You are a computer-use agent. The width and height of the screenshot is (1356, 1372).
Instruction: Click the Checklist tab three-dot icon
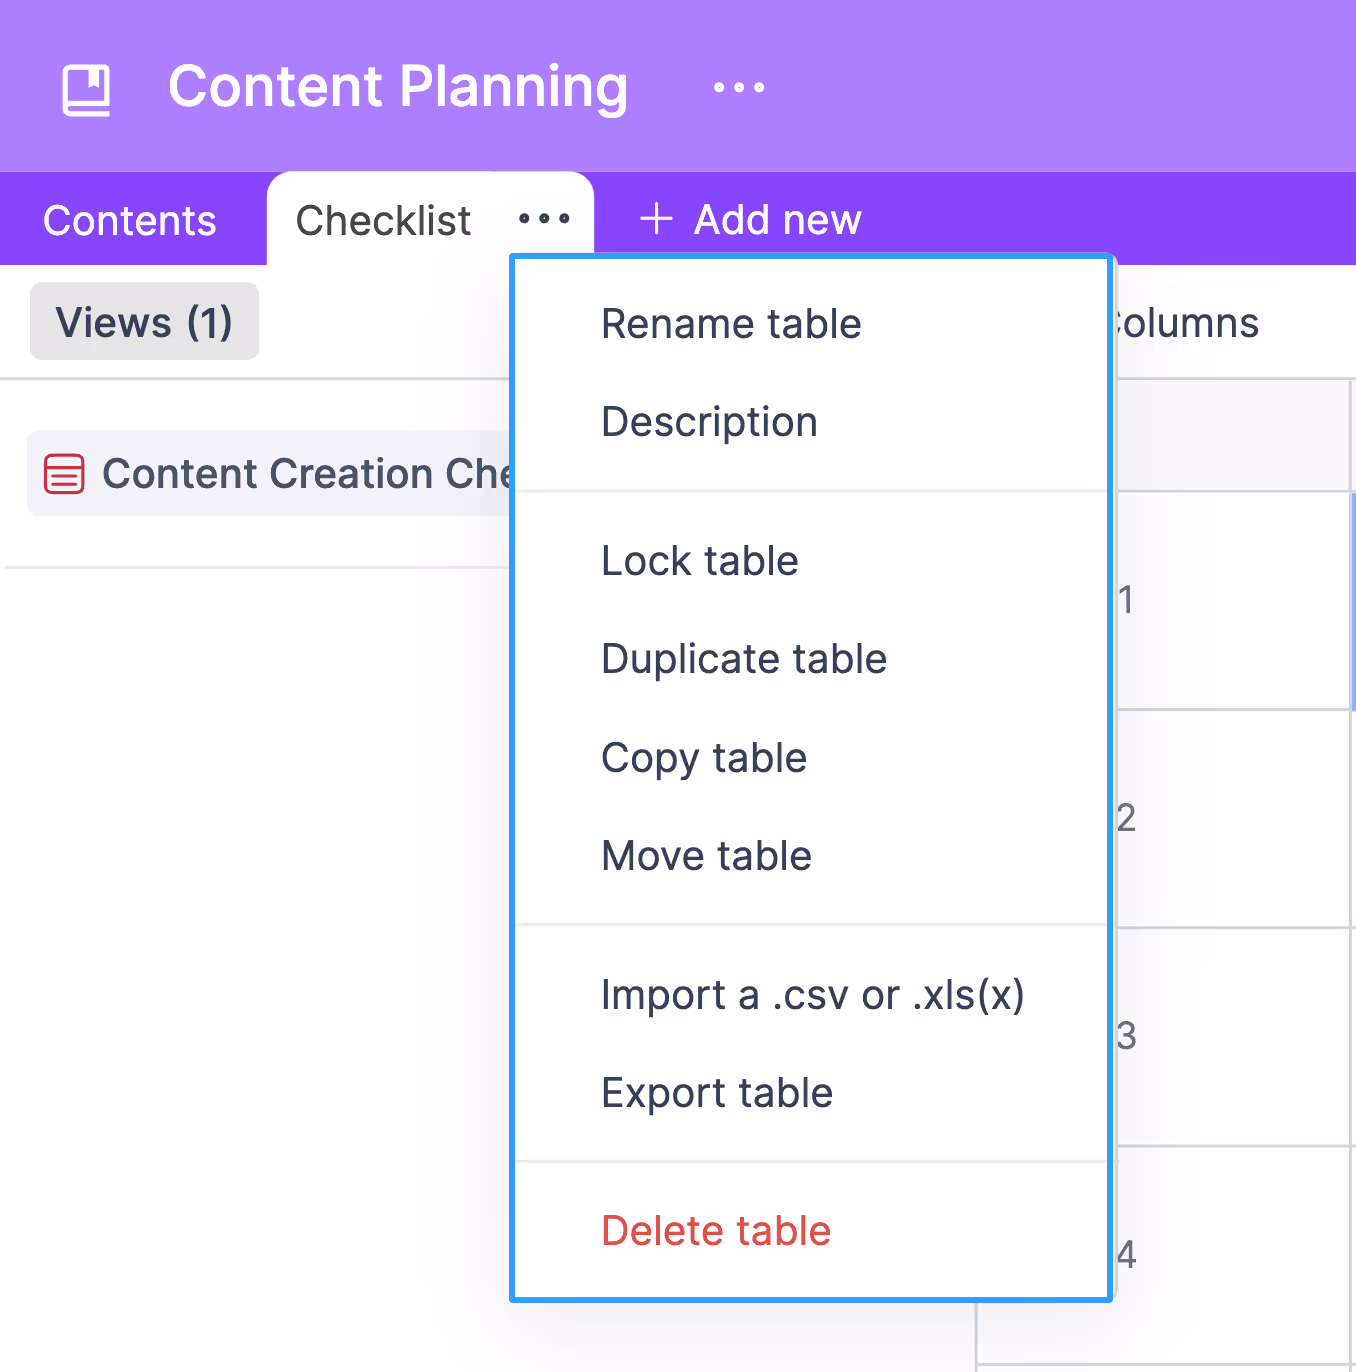pos(544,219)
